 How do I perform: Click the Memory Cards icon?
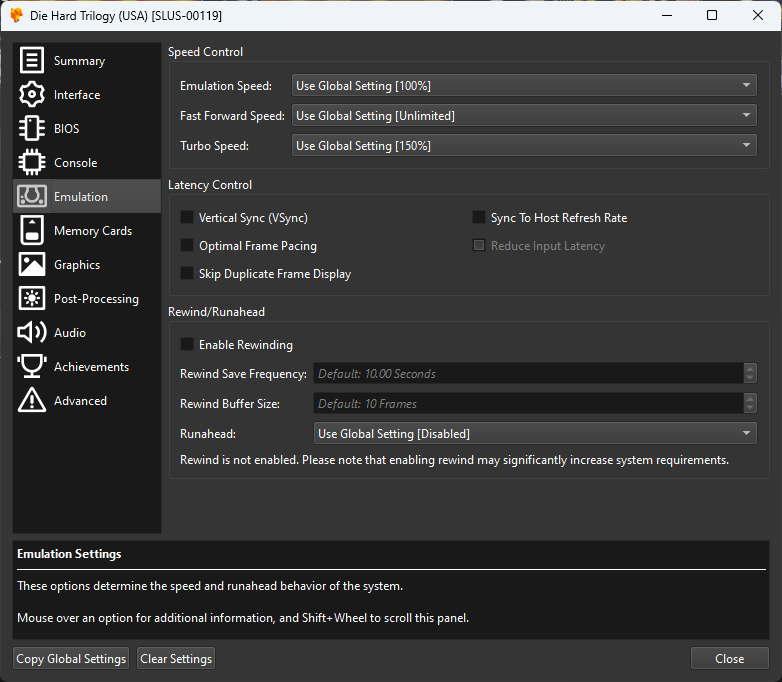click(x=32, y=230)
